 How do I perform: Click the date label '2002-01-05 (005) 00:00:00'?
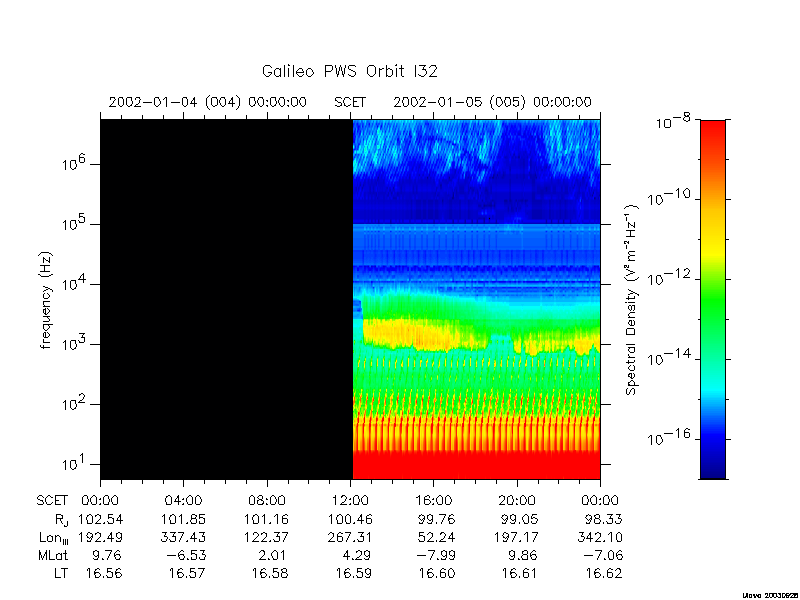[x=492, y=102]
